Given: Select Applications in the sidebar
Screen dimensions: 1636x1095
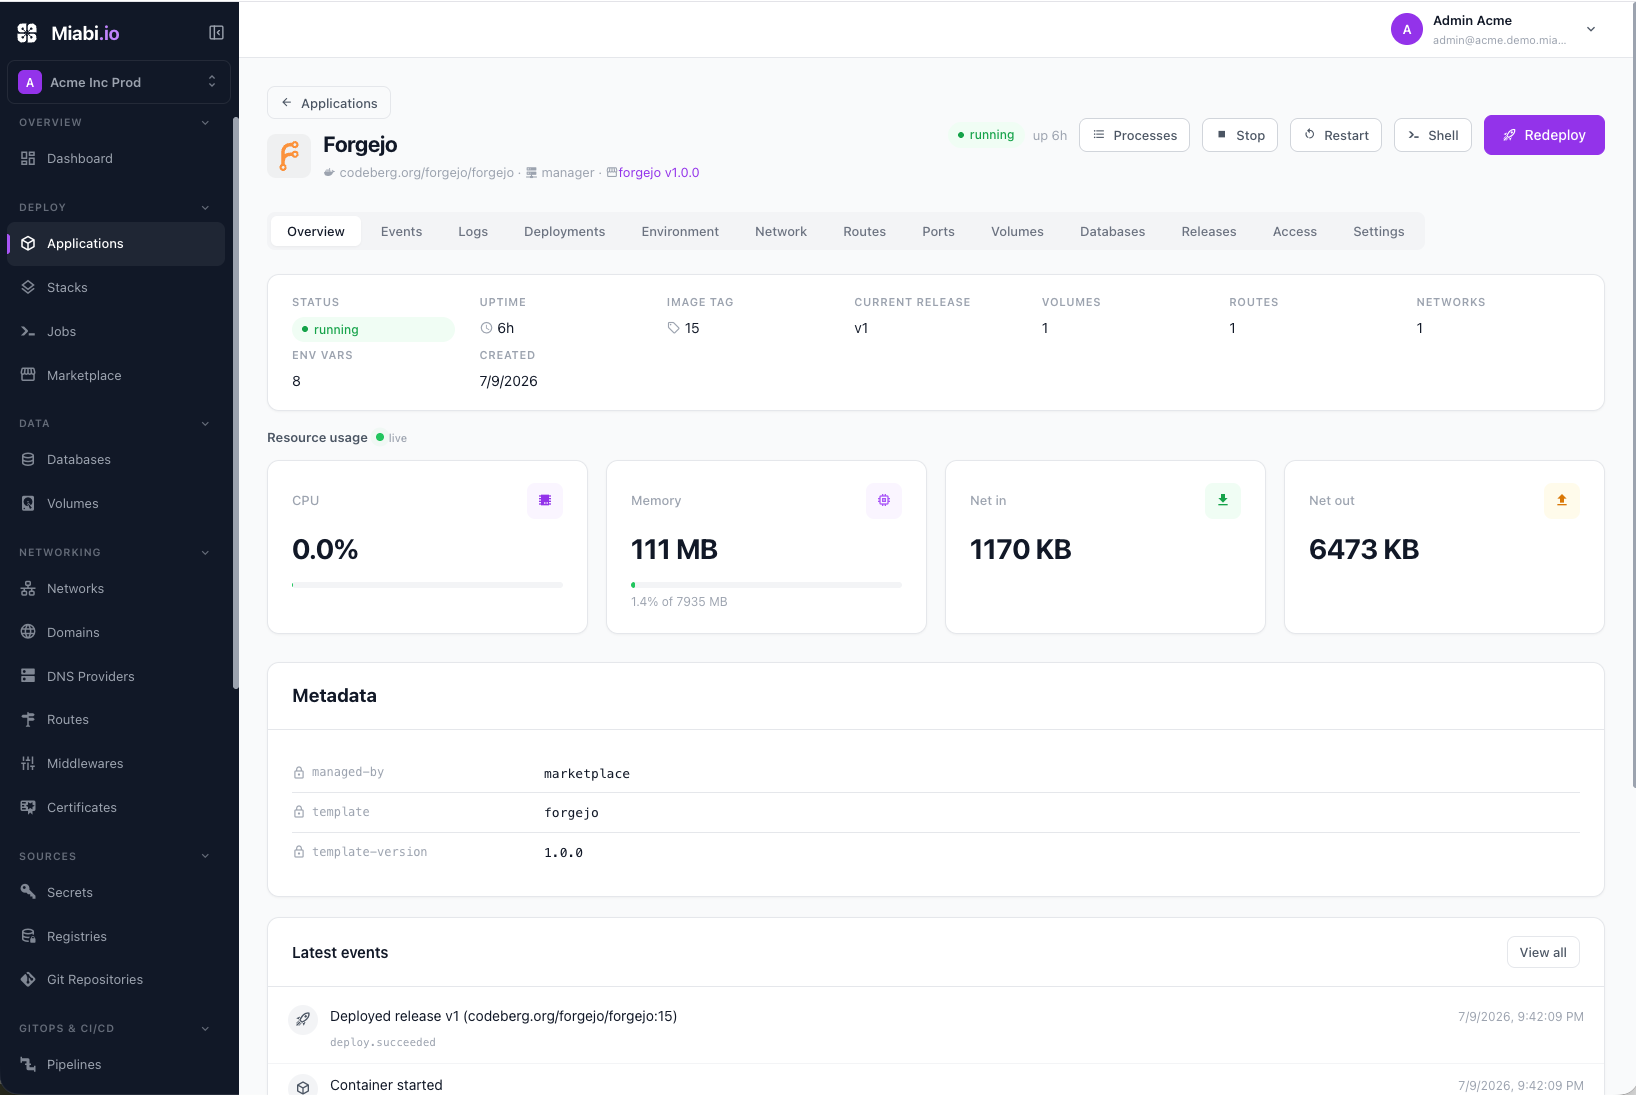Looking at the screenshot, I should (x=116, y=243).
